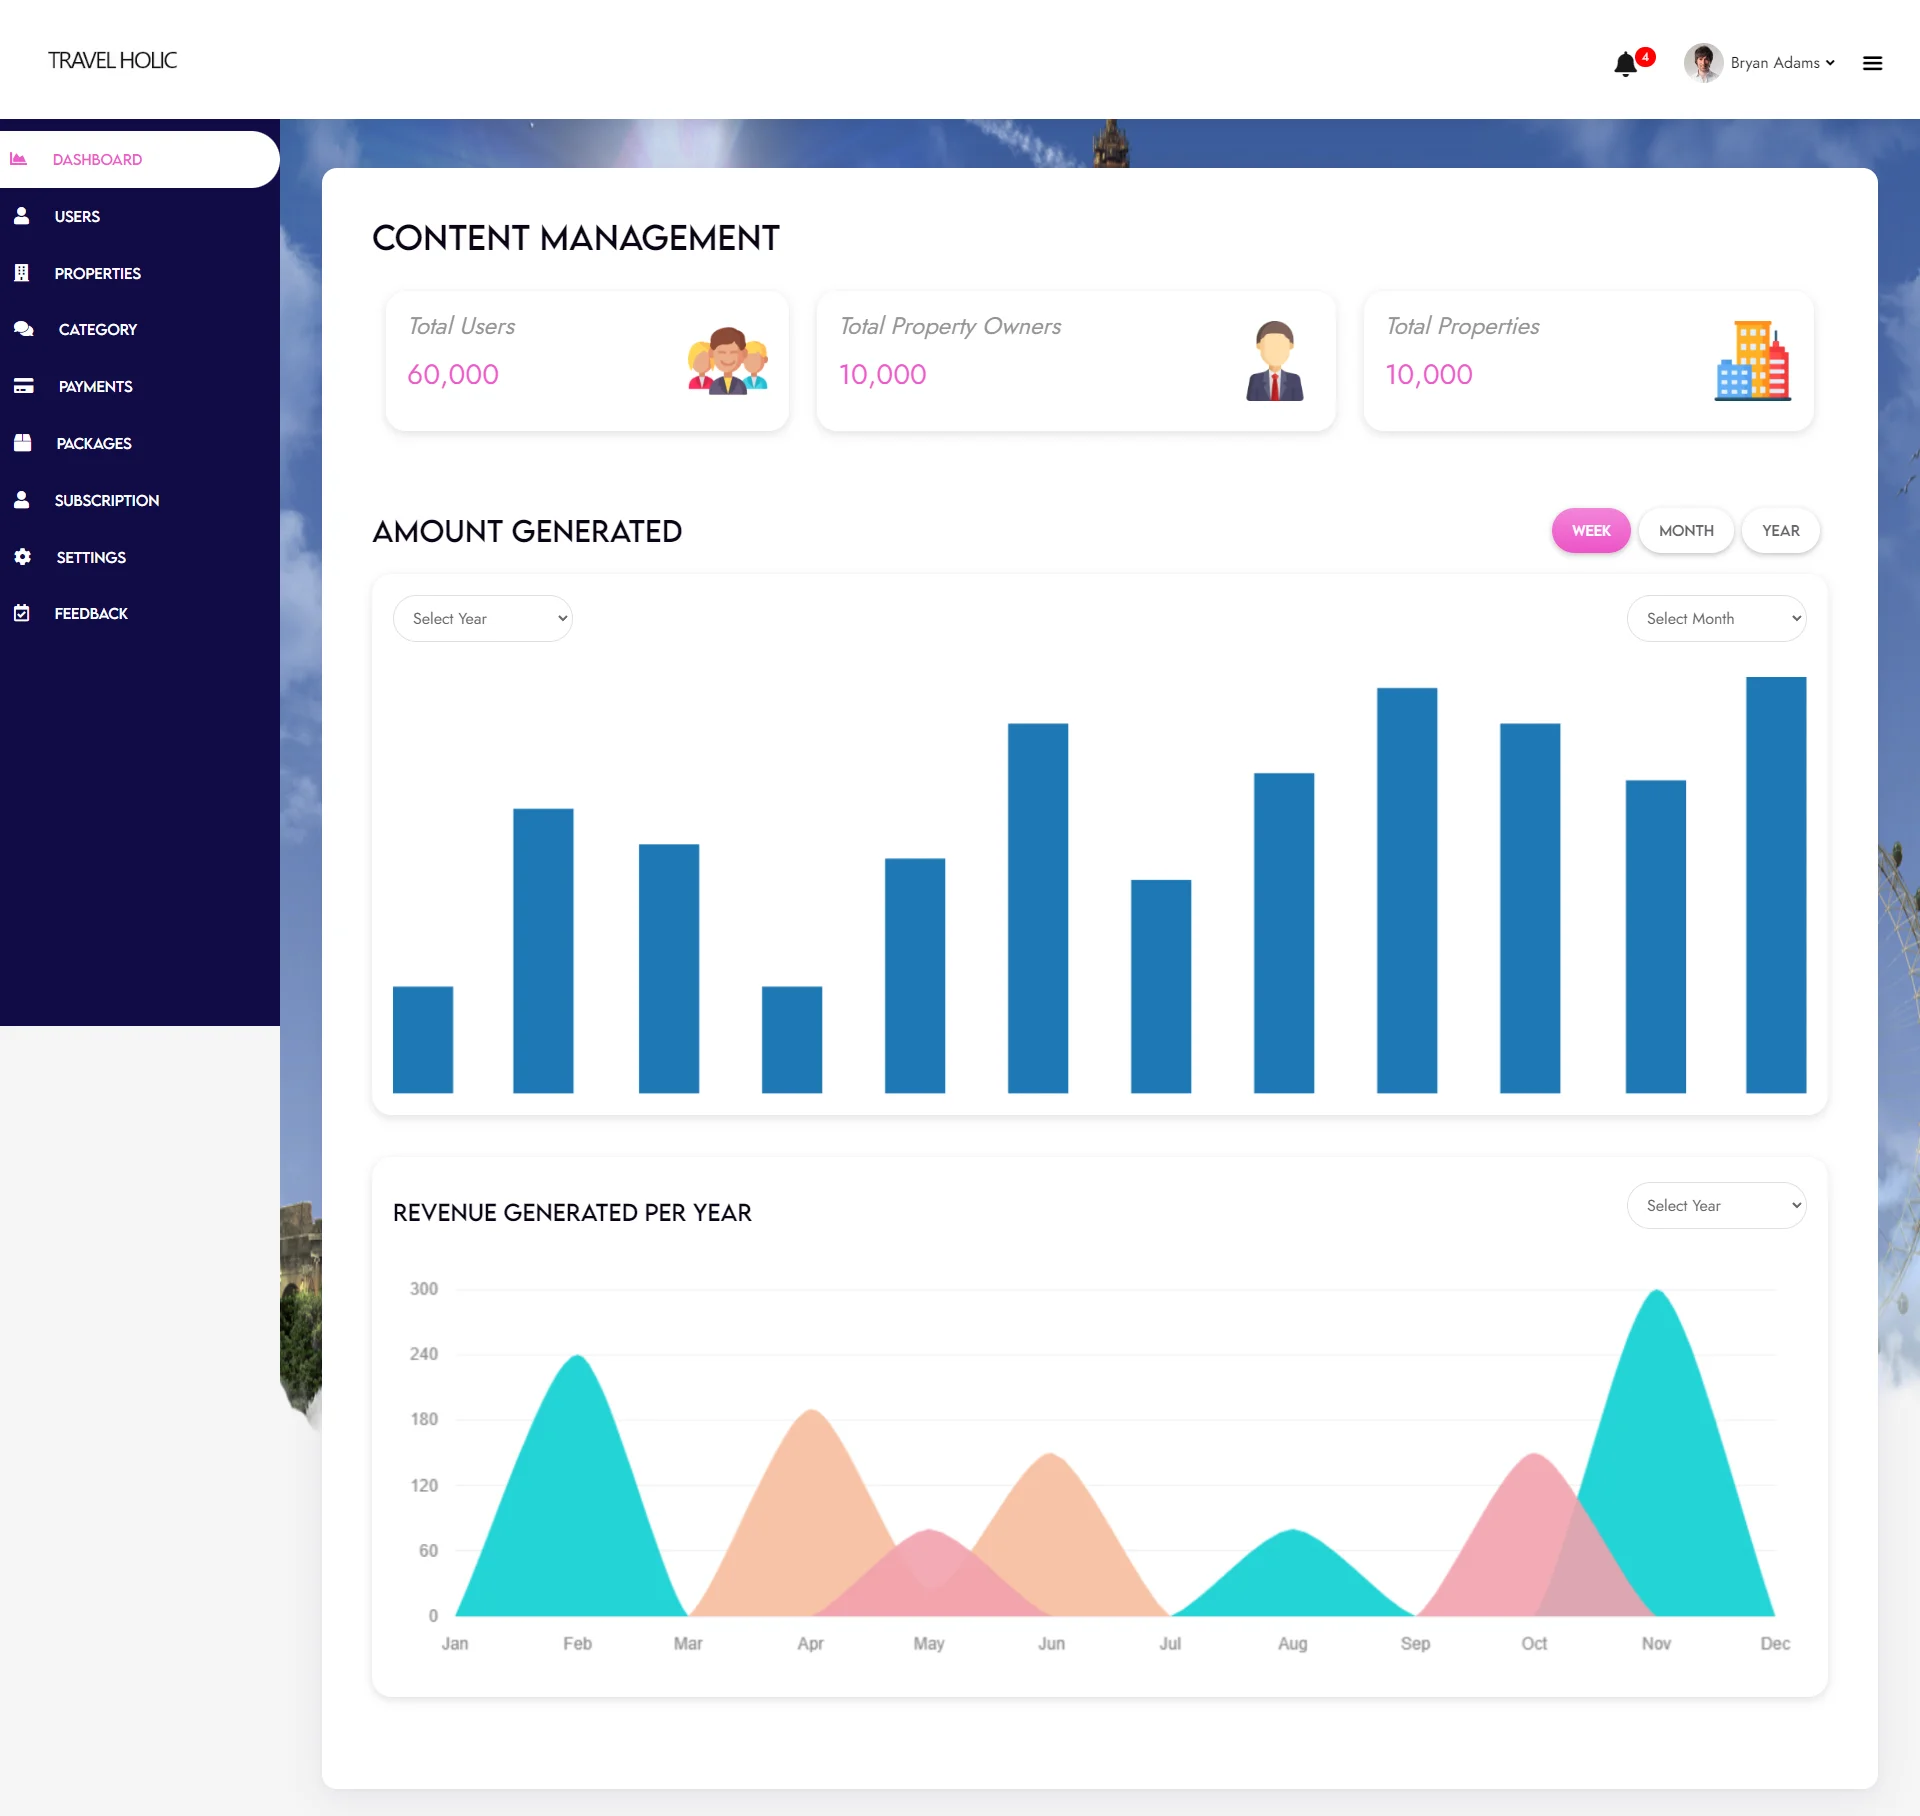Switch amount chart to WEEK view
1920x1816 pixels.
1590,531
